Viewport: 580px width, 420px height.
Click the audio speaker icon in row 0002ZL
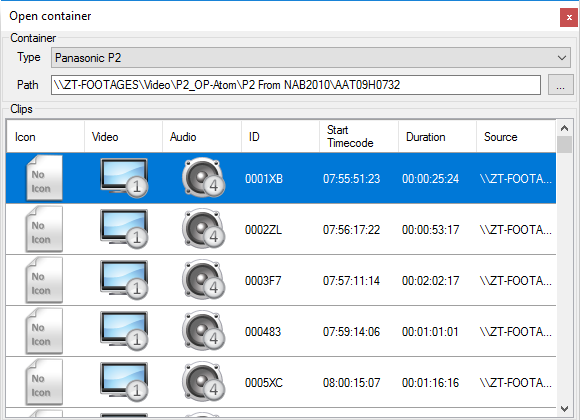(203, 229)
